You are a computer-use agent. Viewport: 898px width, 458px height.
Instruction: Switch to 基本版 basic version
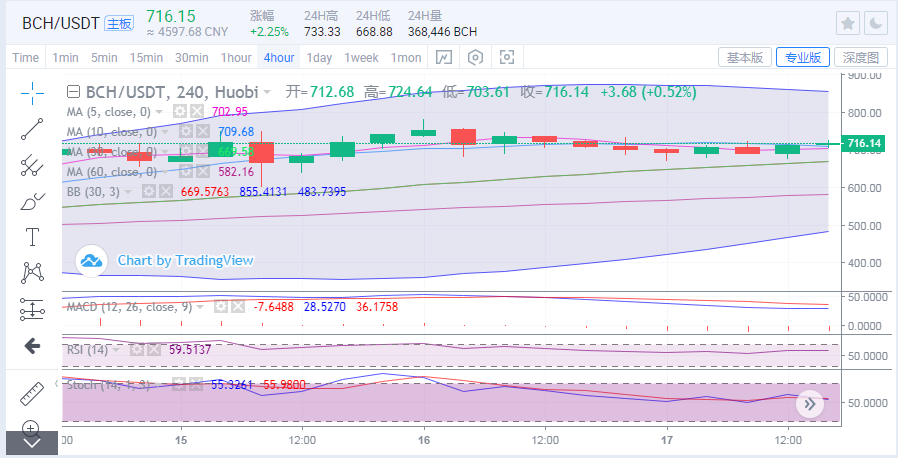click(x=745, y=57)
